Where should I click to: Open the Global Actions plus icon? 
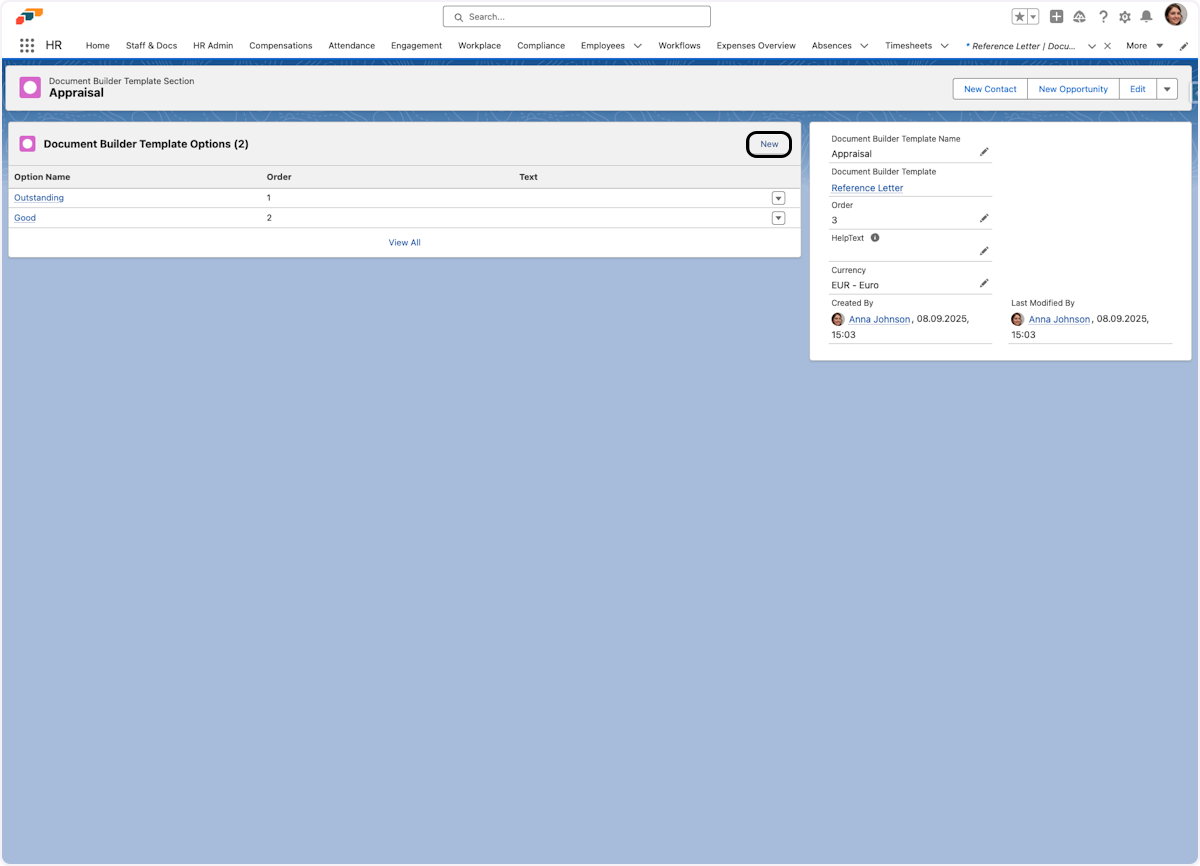coord(1056,17)
